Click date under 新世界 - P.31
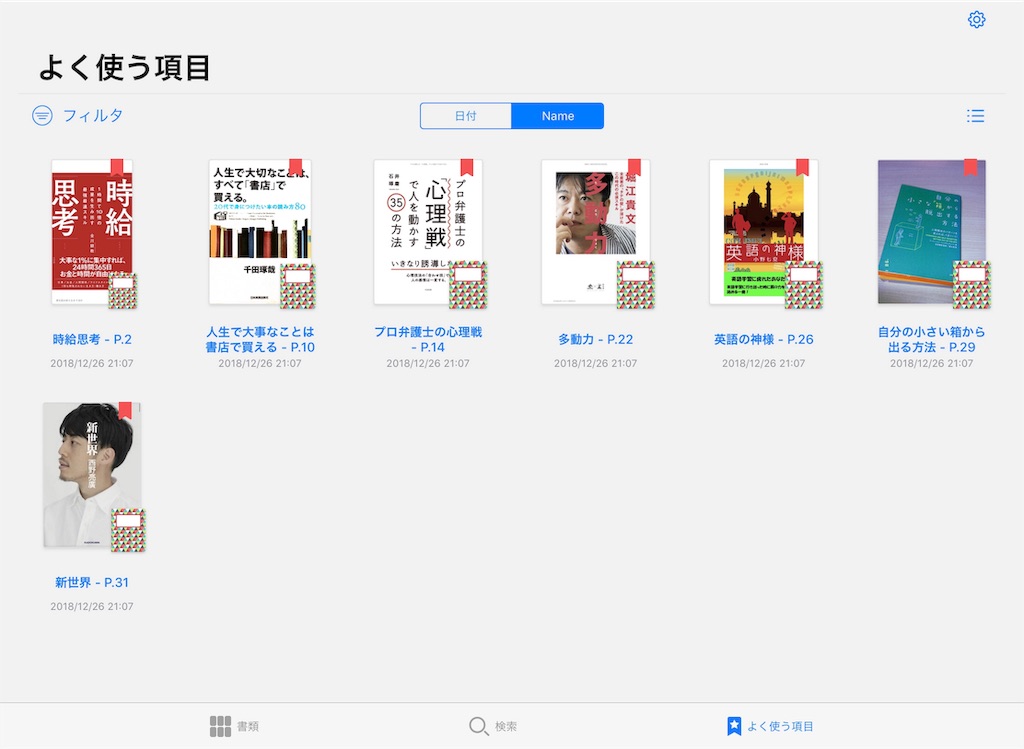The width and height of the screenshot is (1024, 749). click(92, 606)
